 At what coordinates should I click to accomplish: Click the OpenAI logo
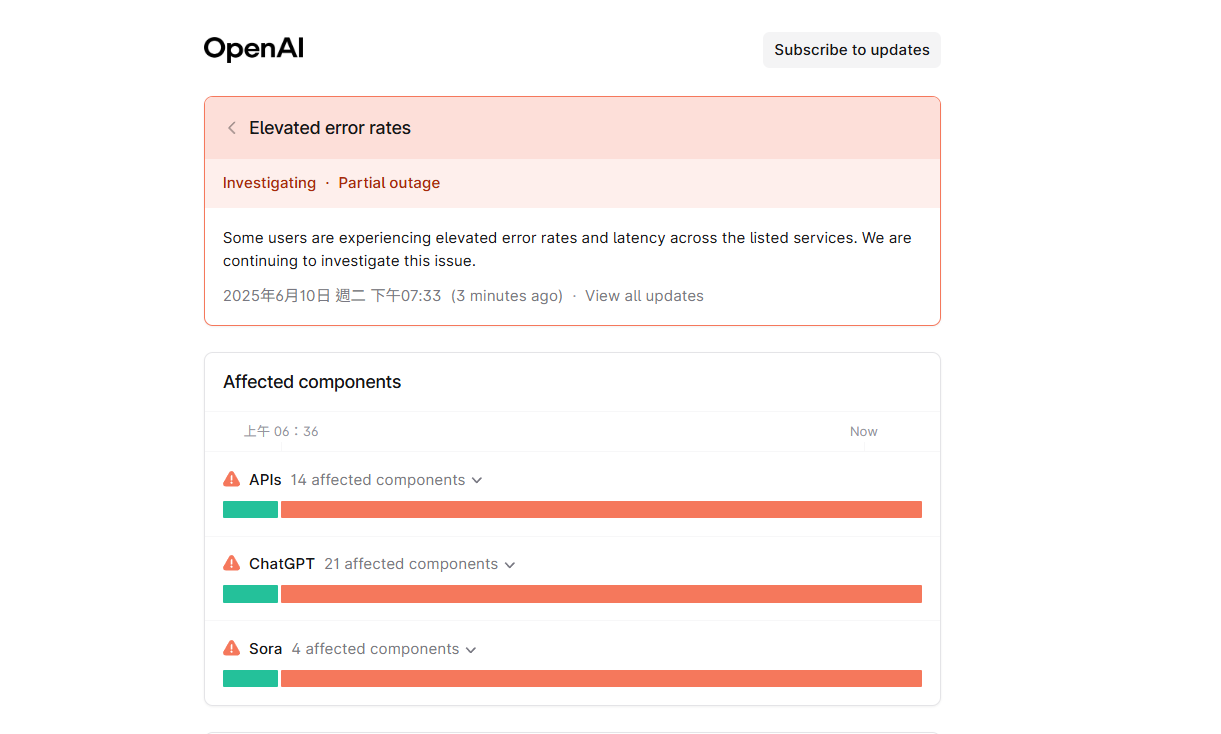tap(254, 49)
